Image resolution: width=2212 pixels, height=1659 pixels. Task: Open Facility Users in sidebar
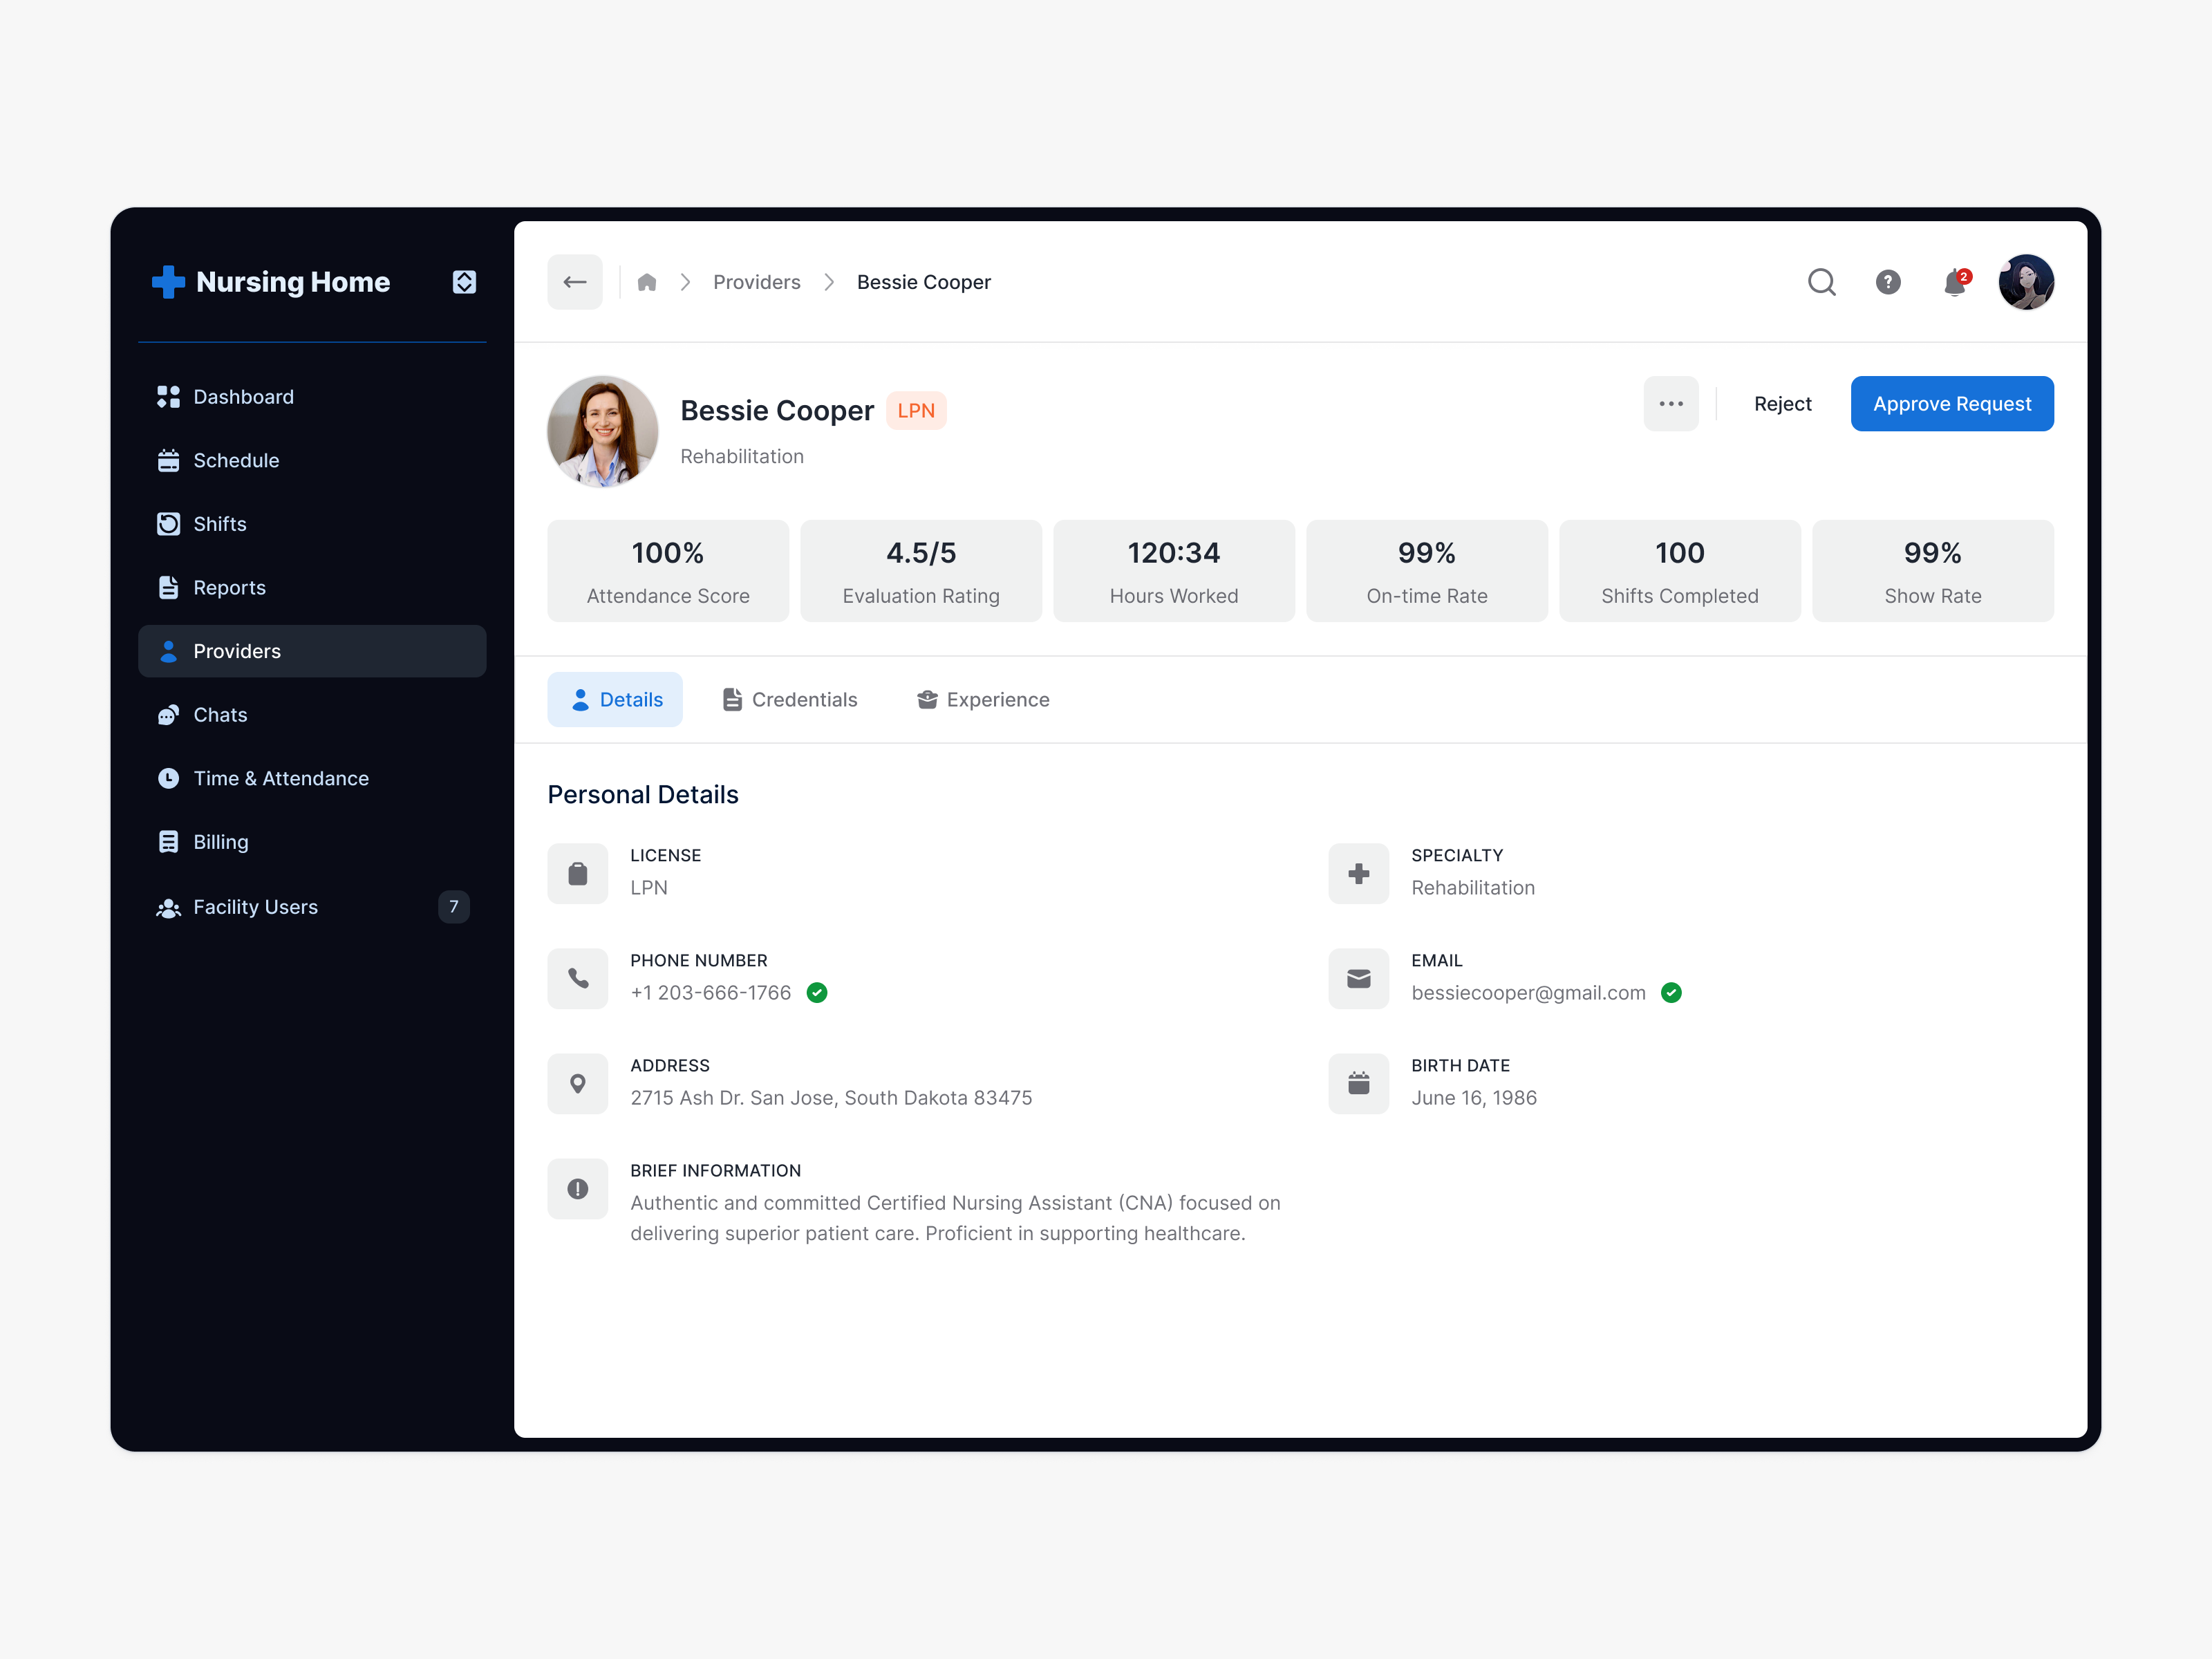click(312, 907)
